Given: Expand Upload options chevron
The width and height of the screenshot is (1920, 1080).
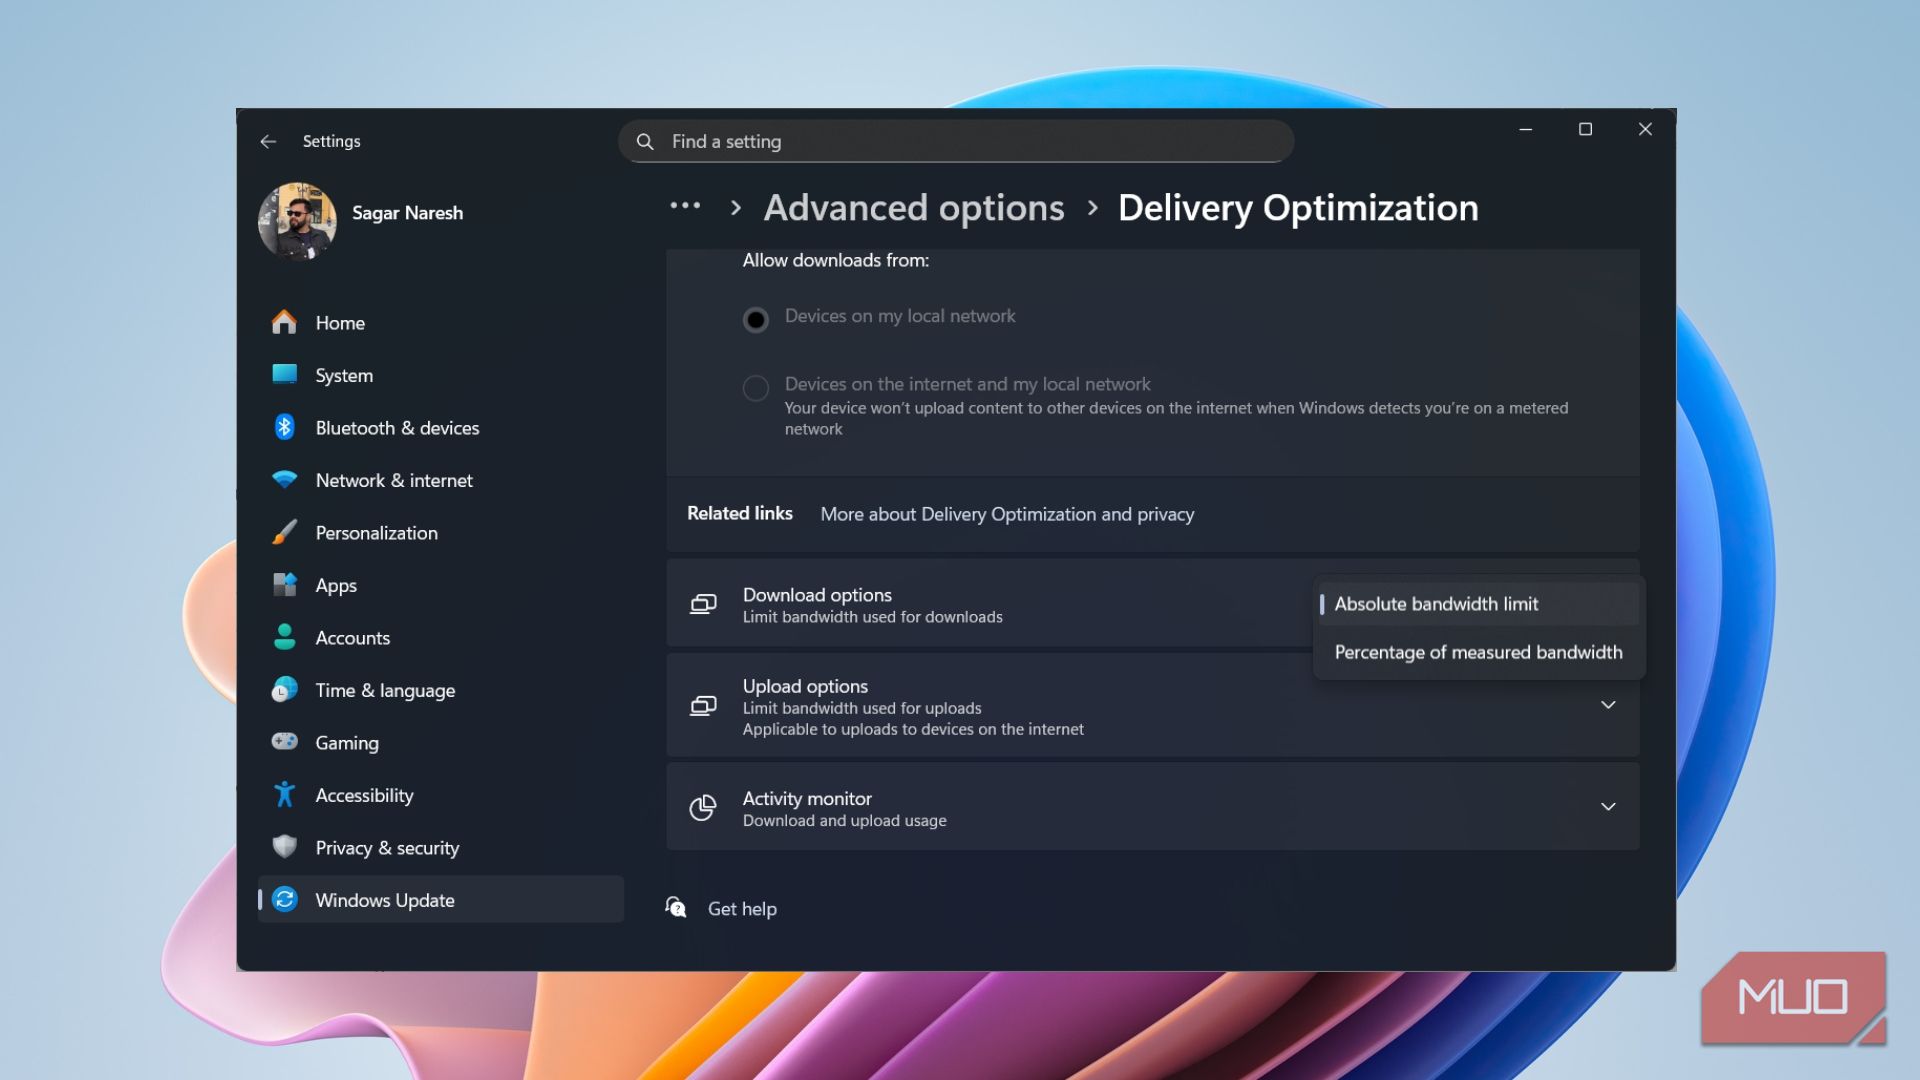Looking at the screenshot, I should point(1608,705).
